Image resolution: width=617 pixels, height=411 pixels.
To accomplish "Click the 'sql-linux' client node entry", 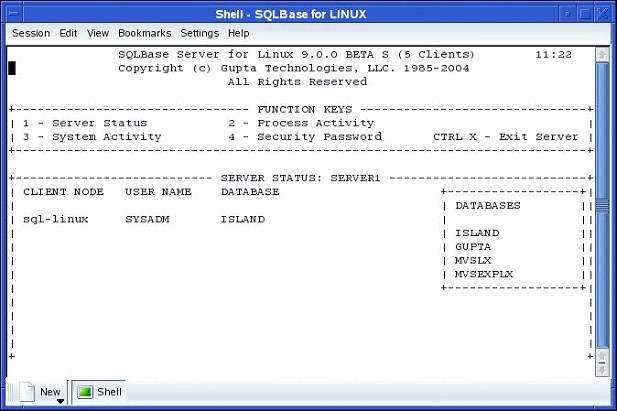I will 55,220.
